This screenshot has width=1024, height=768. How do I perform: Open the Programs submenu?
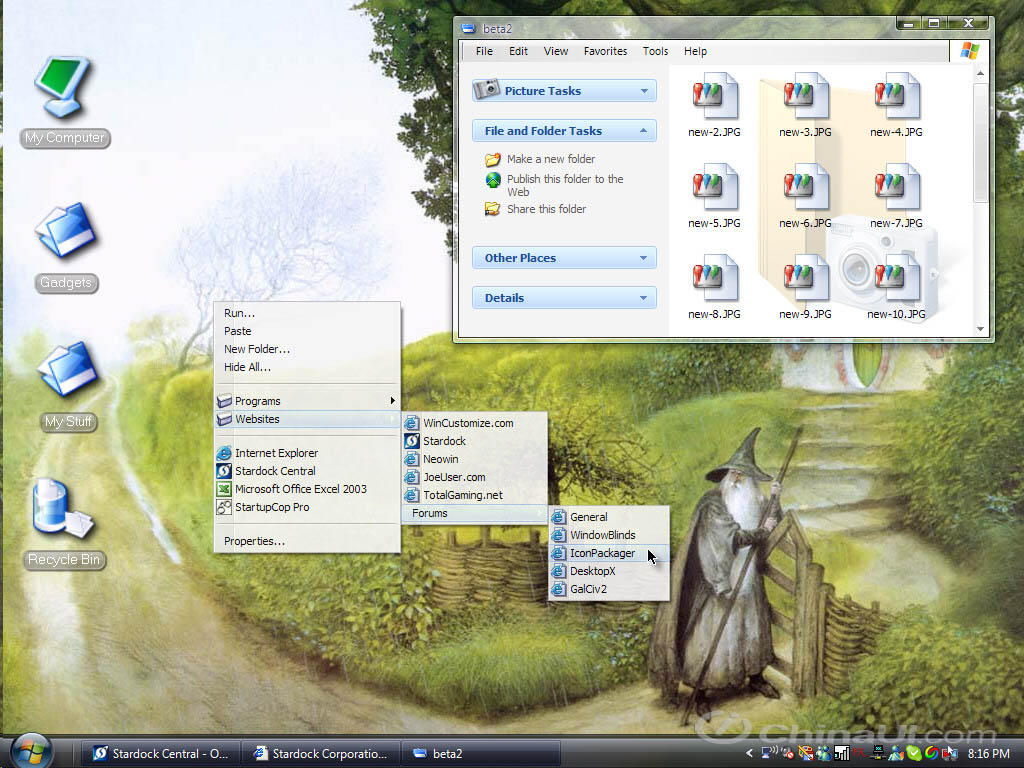pos(307,401)
